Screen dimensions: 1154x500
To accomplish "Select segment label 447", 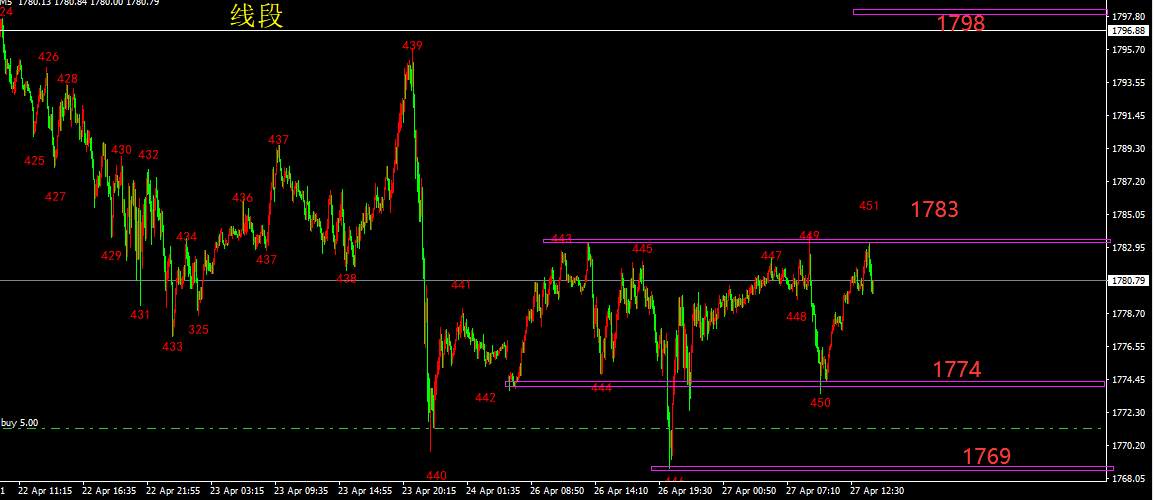I will click(771, 256).
